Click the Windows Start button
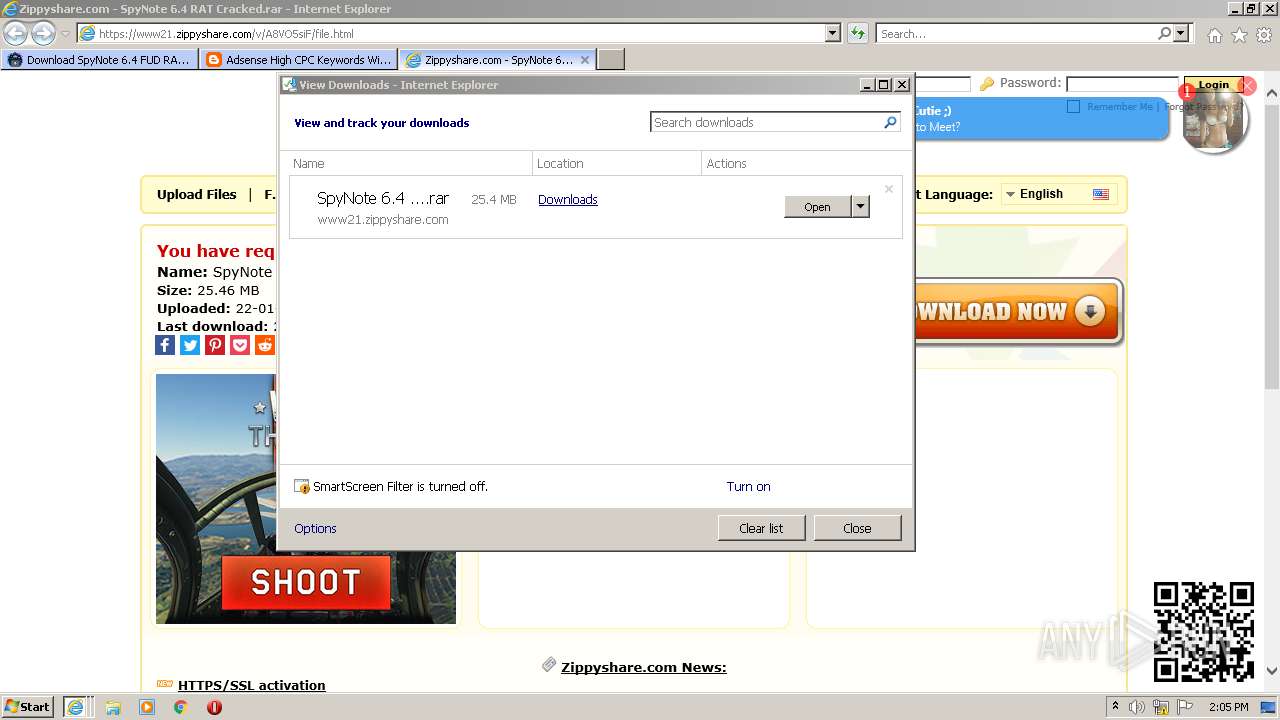Screen dimensions: 1280x720 (x=28, y=707)
